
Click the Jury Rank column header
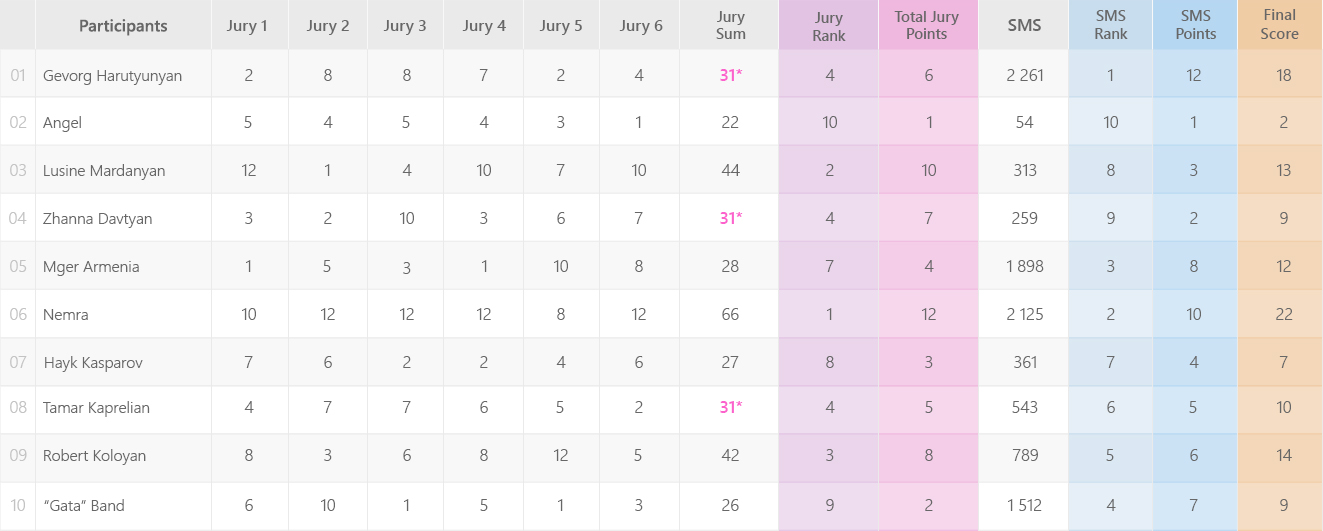[x=829, y=26]
